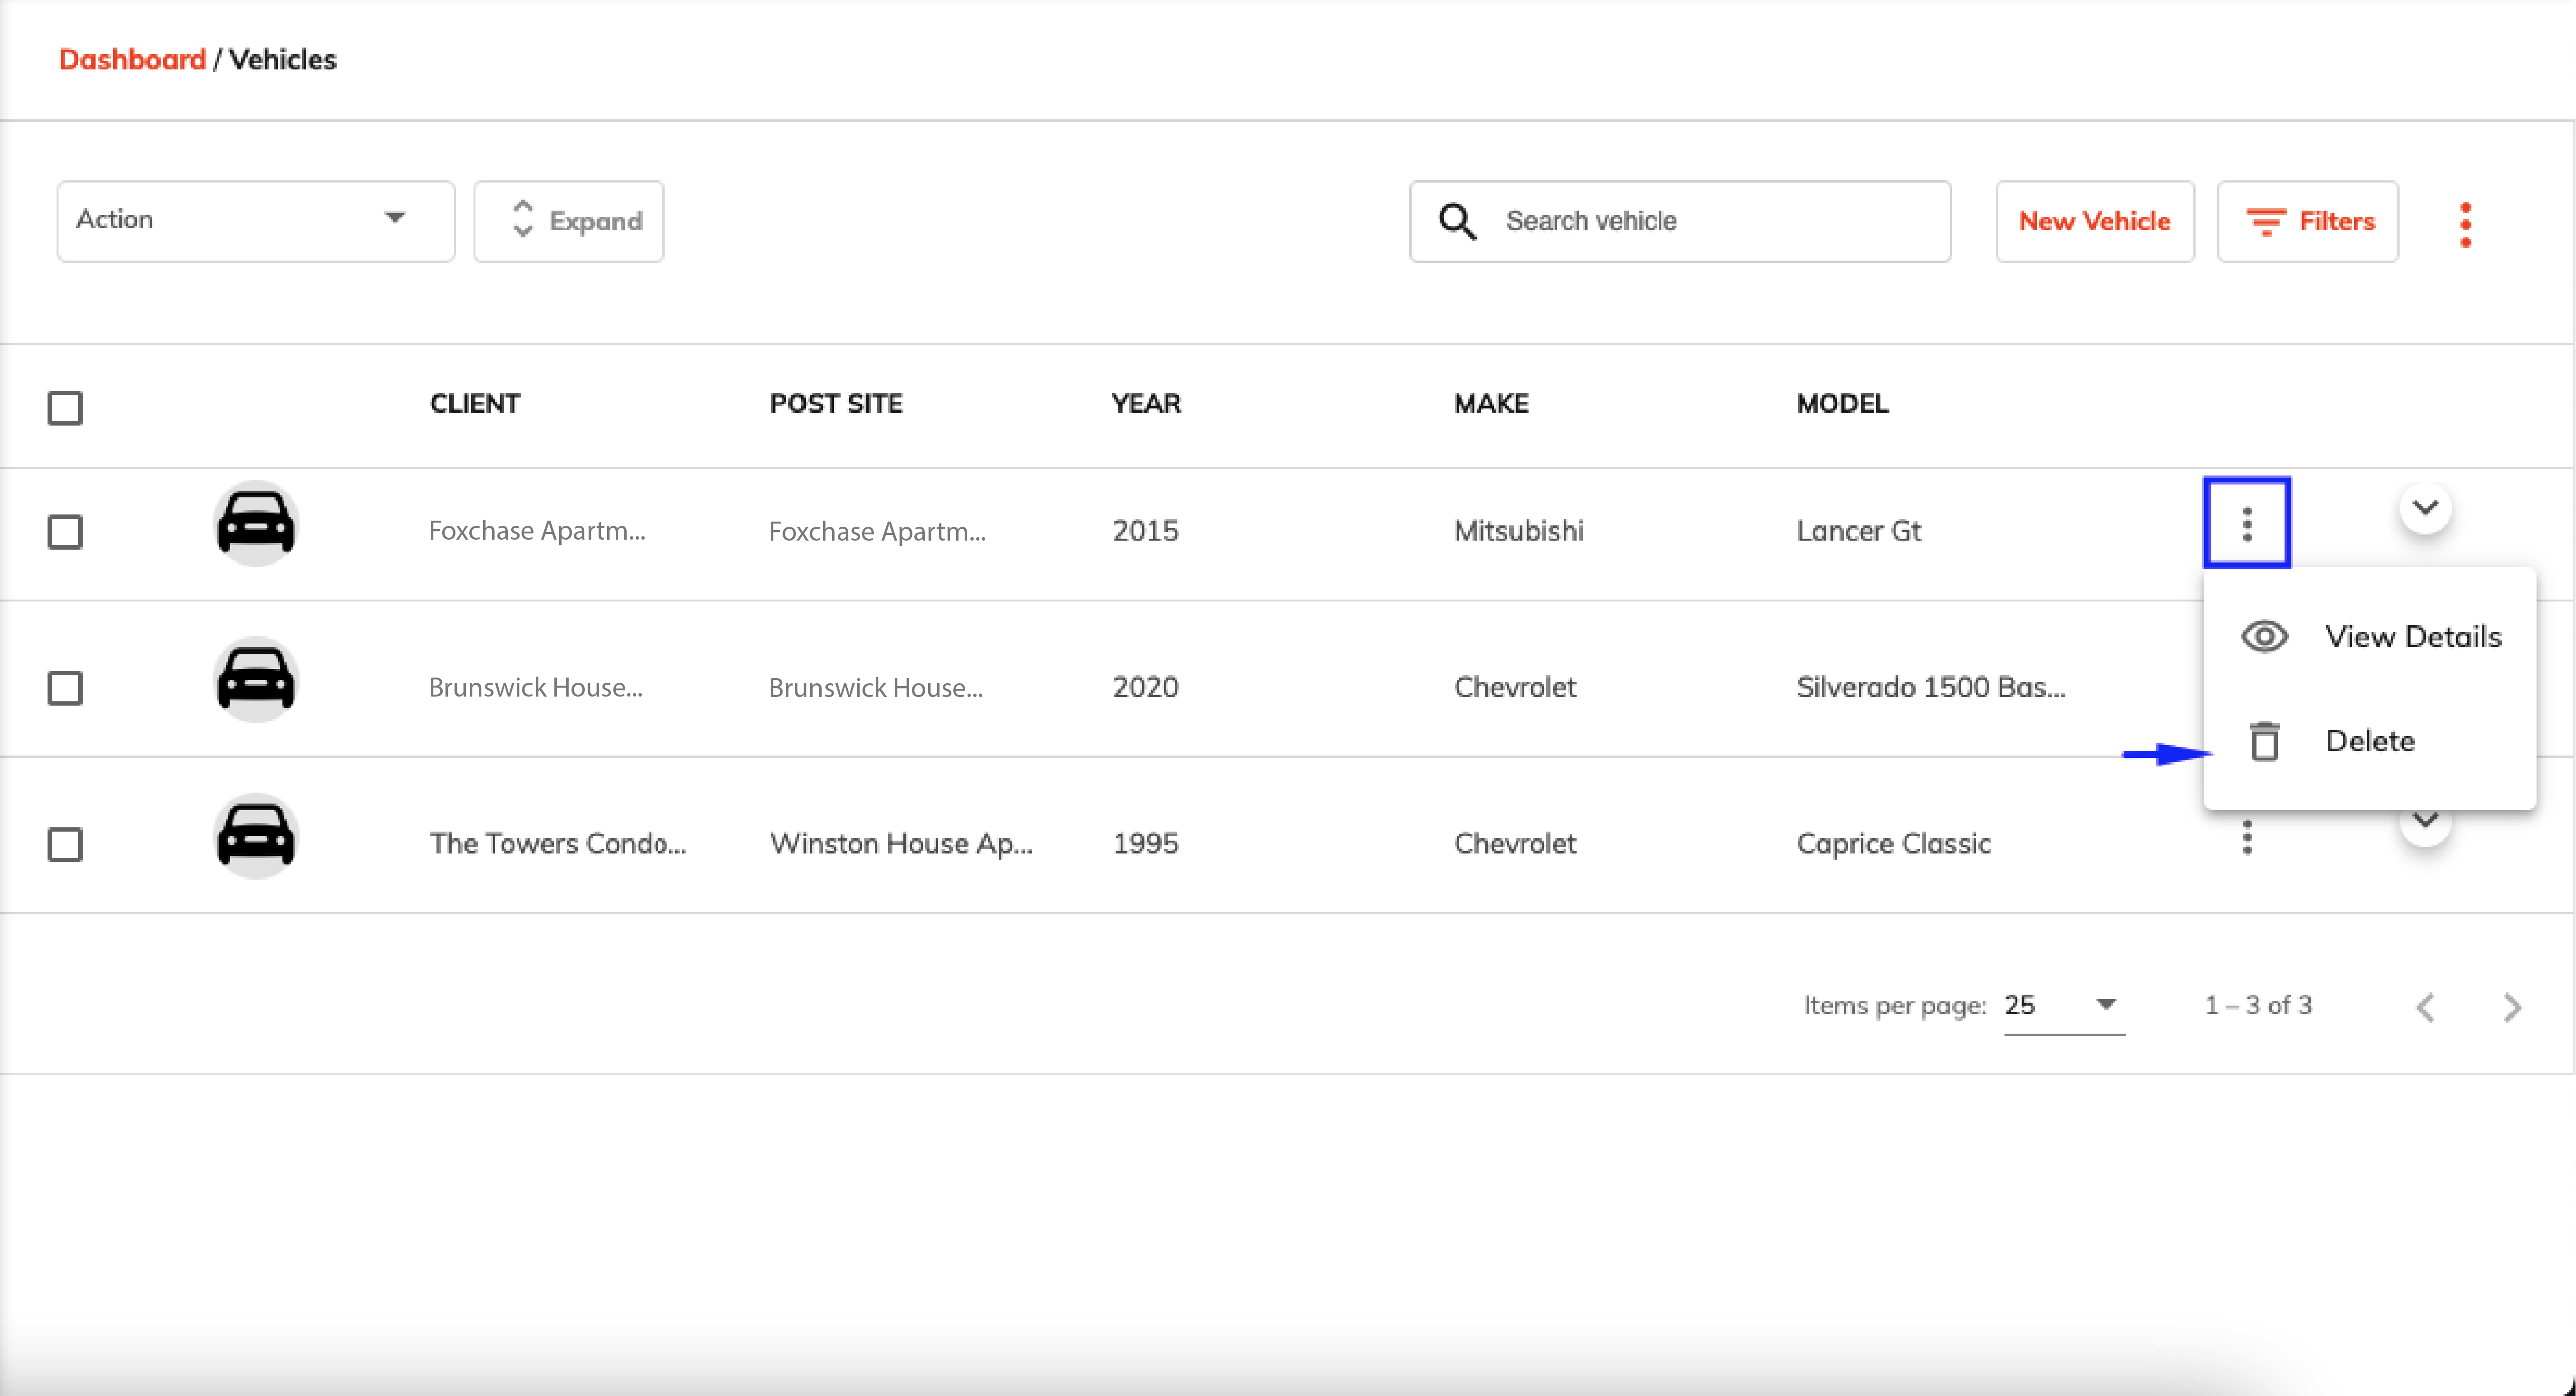The image size is (2576, 1396).
Task: Open the Caprice Classic row kebab menu
Action: click(x=2246, y=837)
